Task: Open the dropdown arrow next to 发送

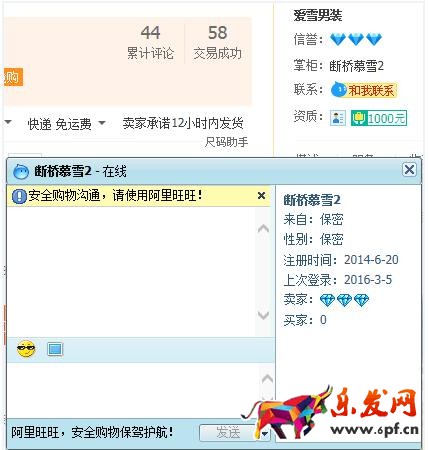Action: tap(265, 434)
